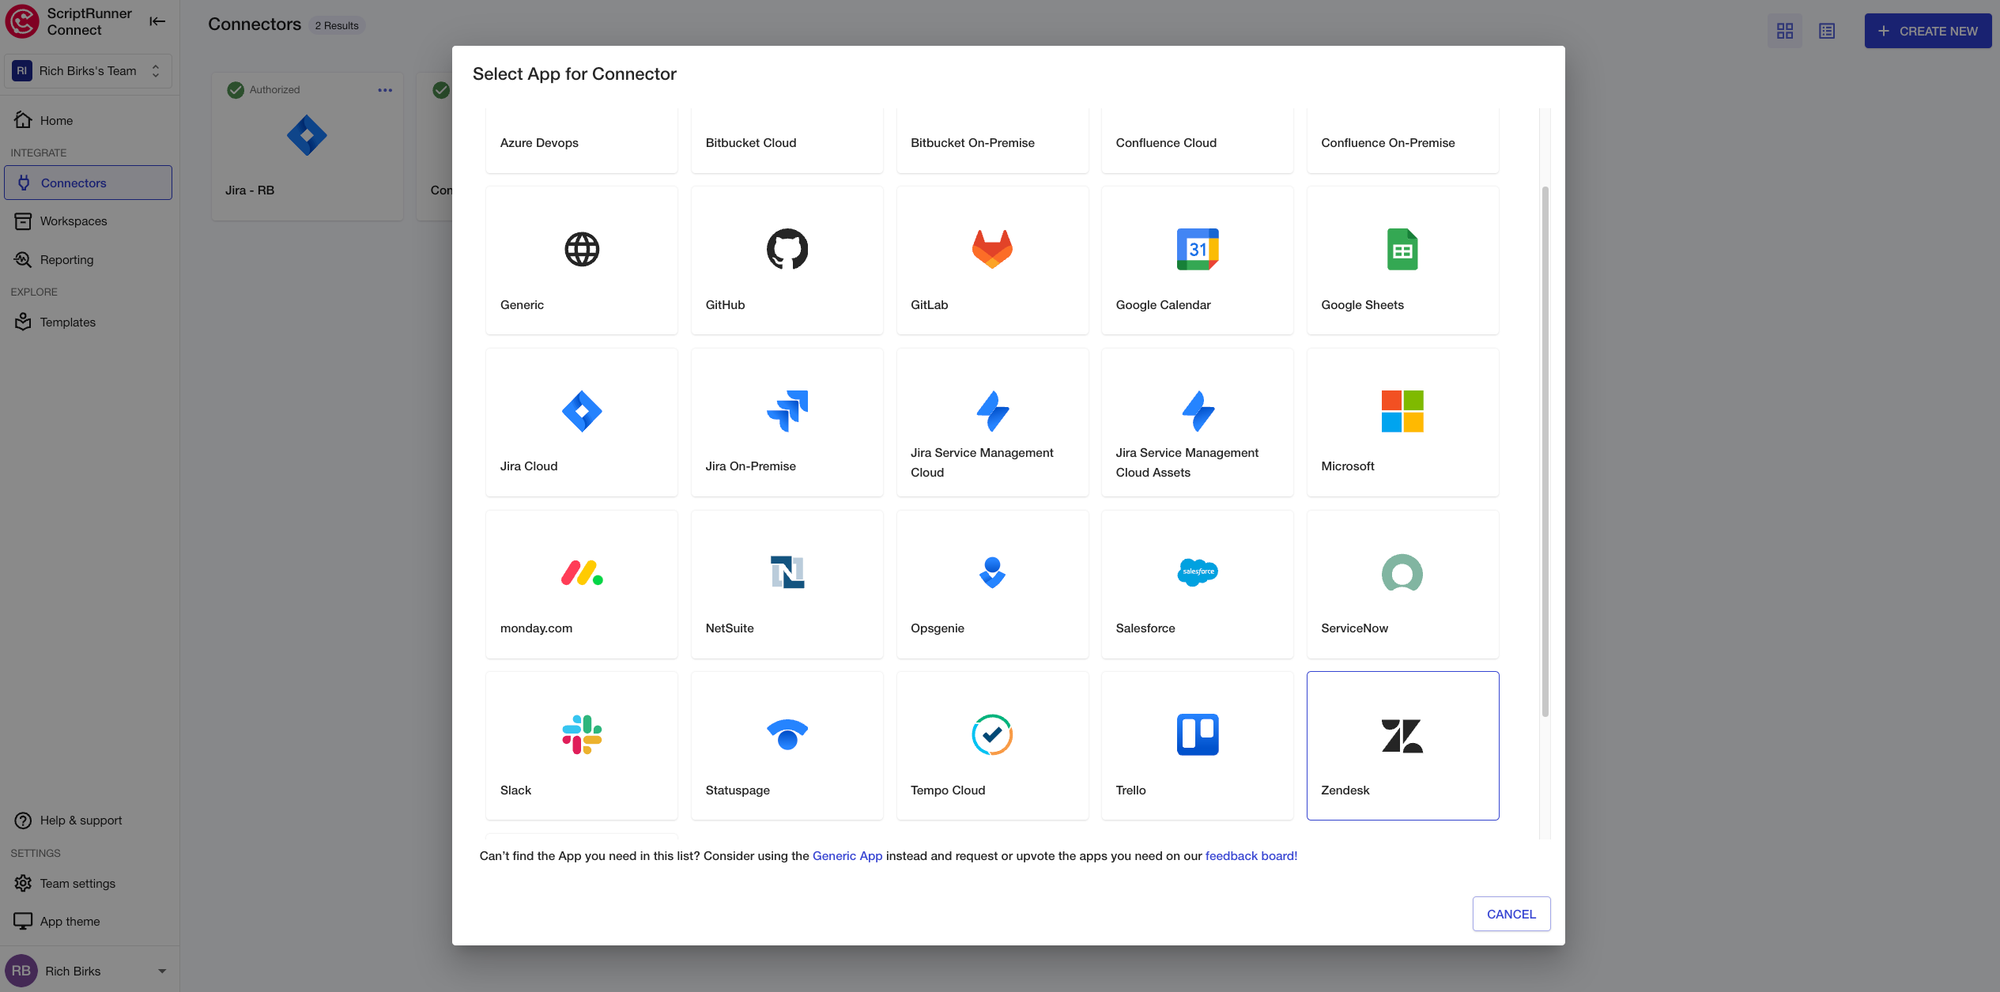The width and height of the screenshot is (2000, 992).
Task: Select the NetSuite logo icon
Action: click(x=787, y=572)
